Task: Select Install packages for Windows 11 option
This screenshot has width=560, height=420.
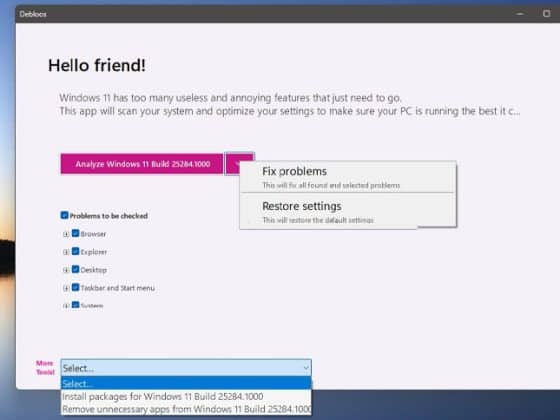Action: coord(186,396)
